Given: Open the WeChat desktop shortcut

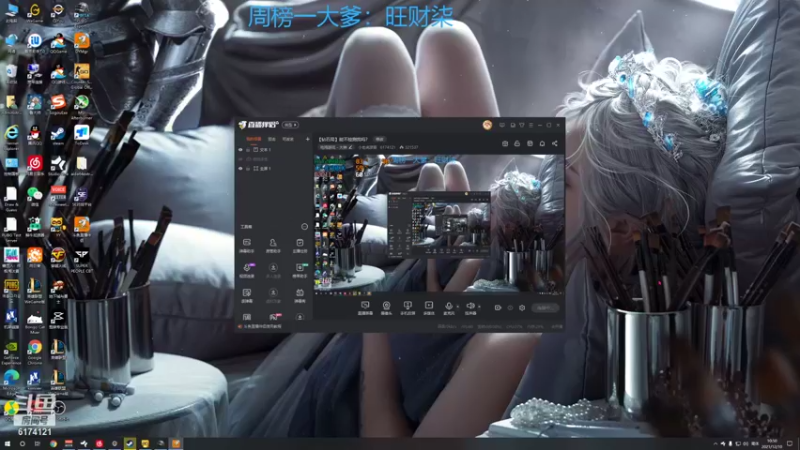Looking at the screenshot, I should click(35, 196).
